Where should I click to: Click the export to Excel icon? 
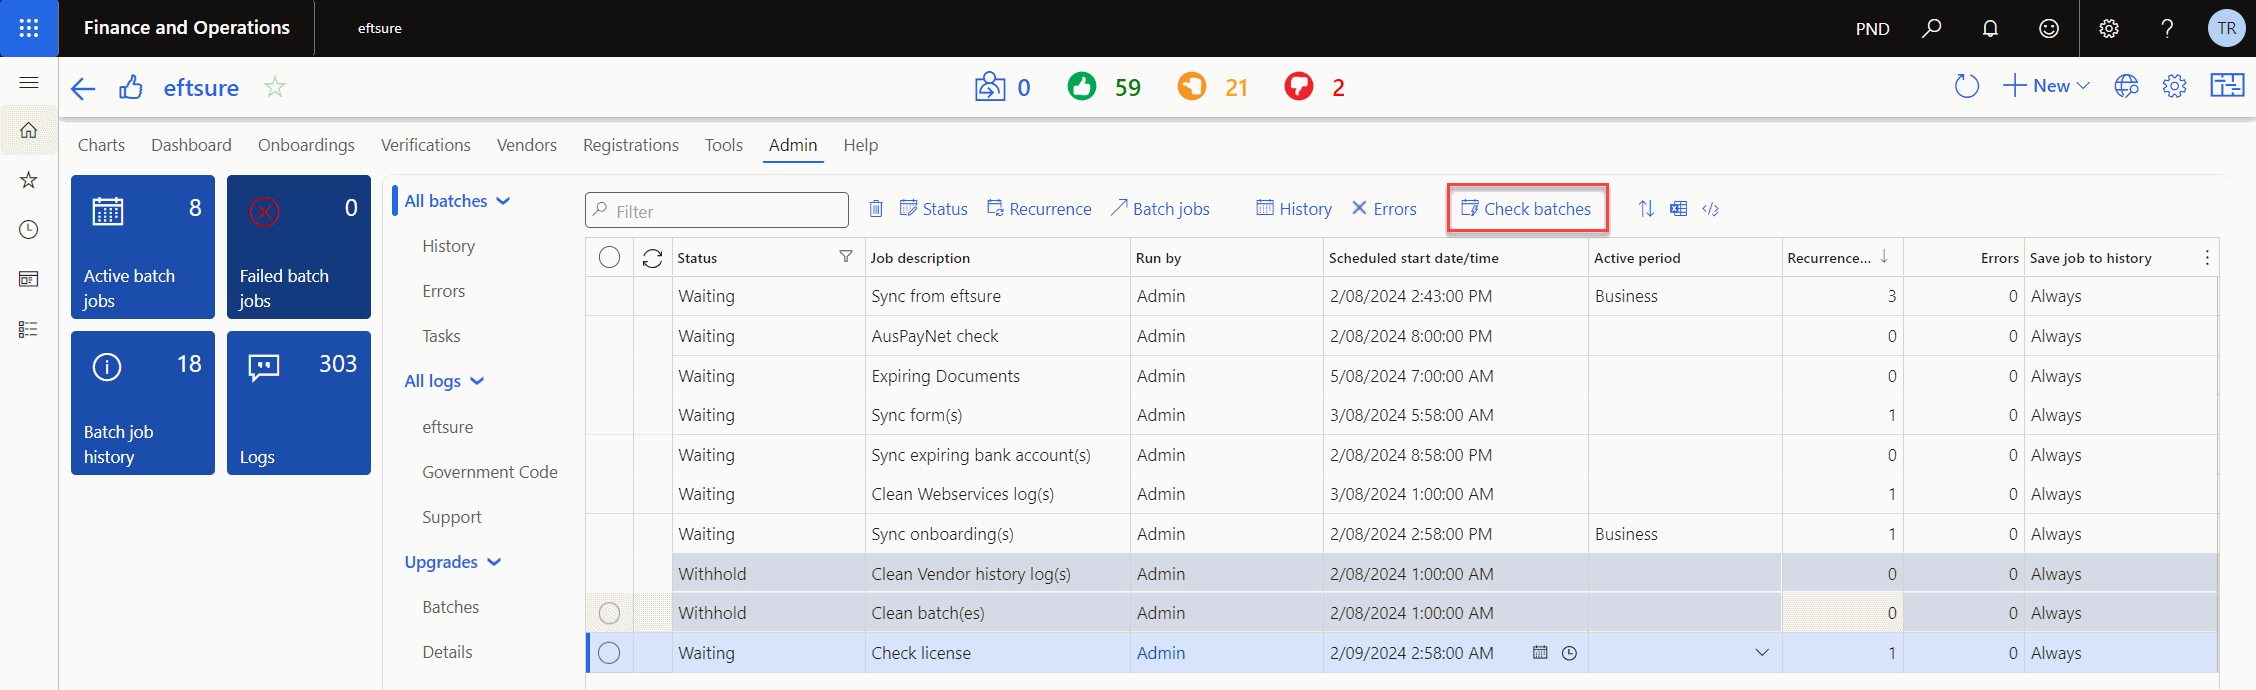1679,208
